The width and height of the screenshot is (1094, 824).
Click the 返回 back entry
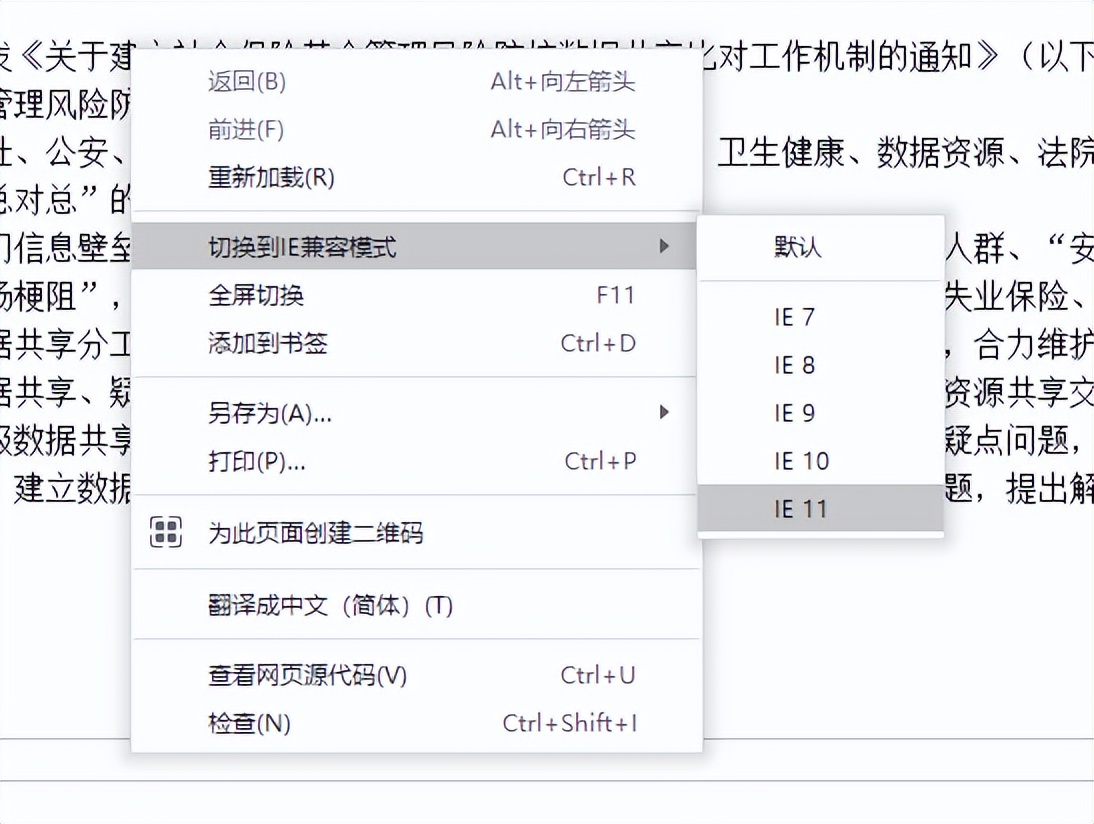(x=248, y=82)
